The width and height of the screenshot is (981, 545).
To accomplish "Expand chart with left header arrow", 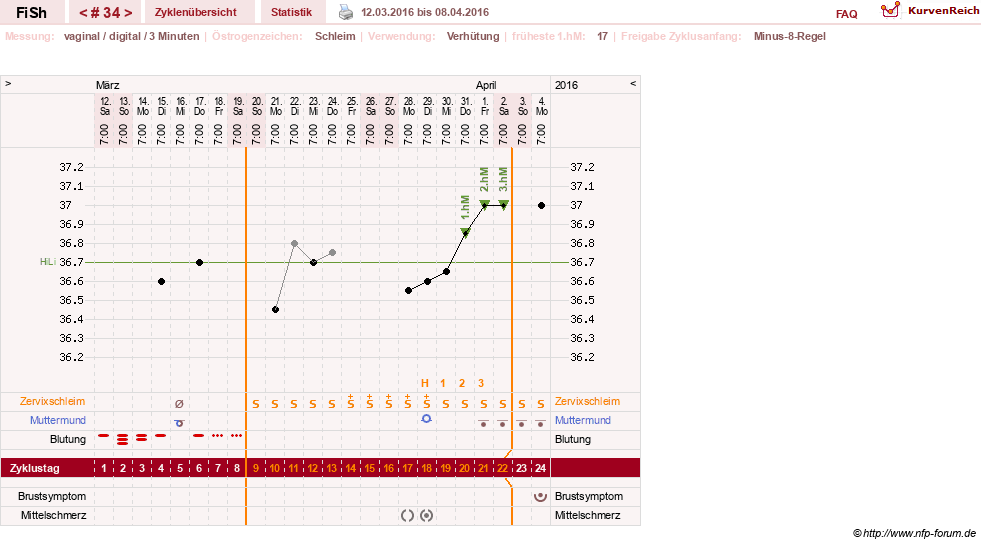I will coord(8,83).
